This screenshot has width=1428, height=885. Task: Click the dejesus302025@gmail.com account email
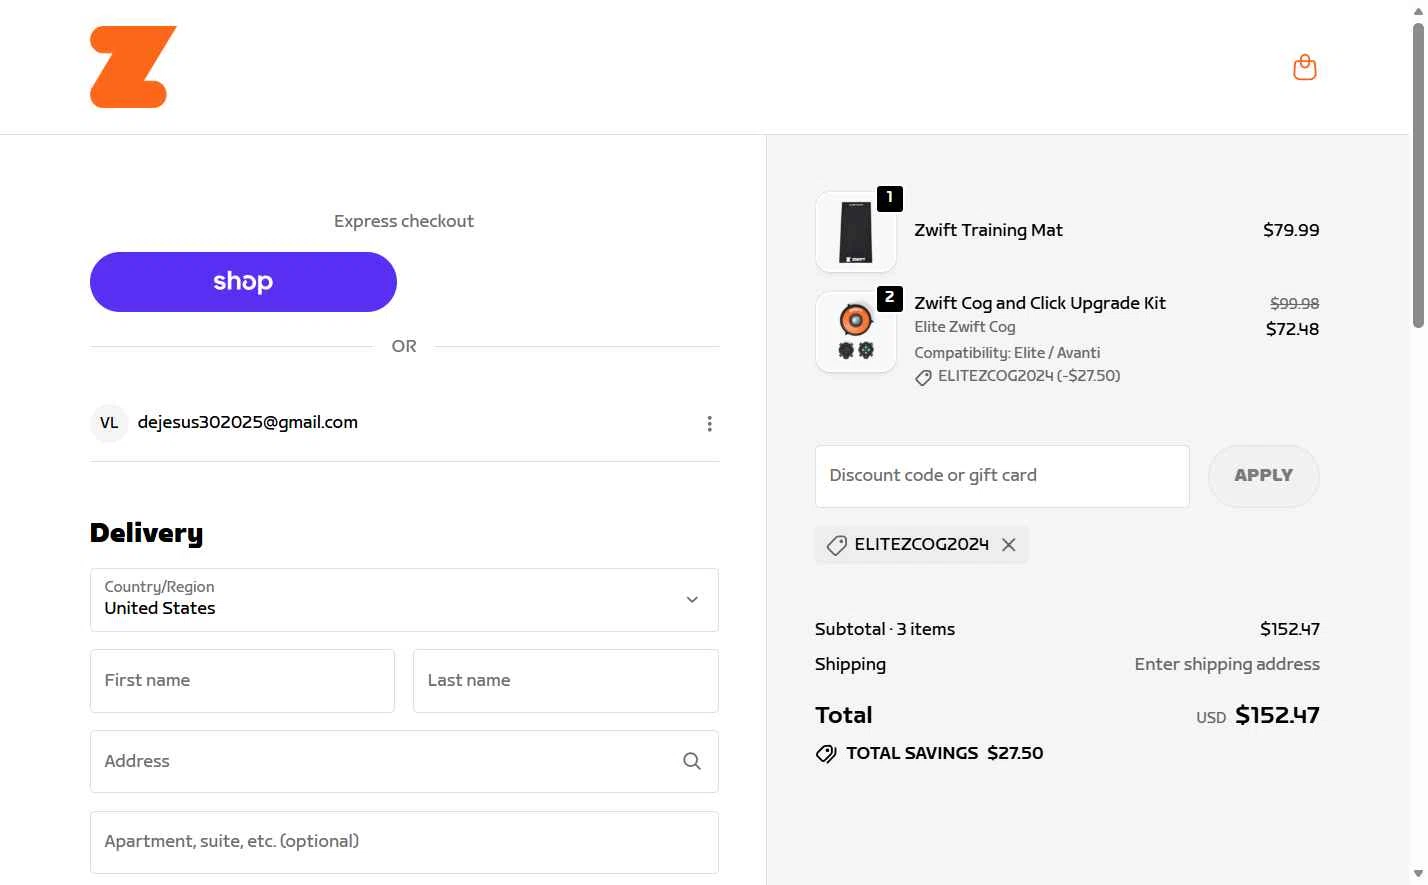pos(248,423)
